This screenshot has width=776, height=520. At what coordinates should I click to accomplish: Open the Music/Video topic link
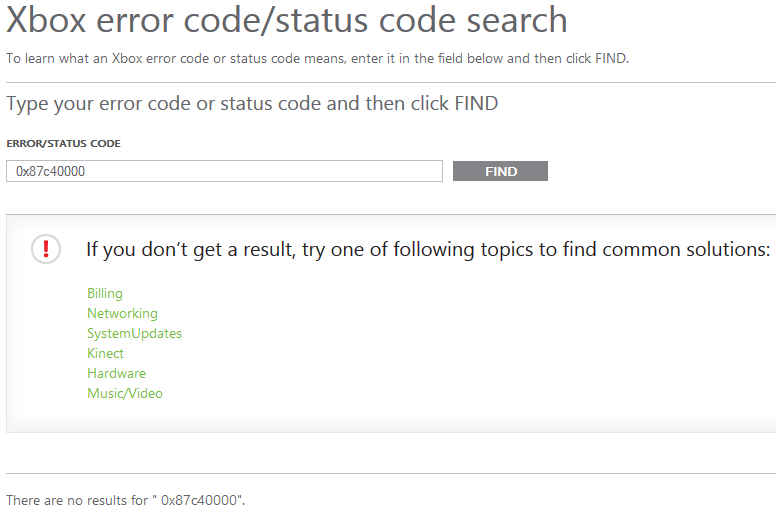click(125, 393)
